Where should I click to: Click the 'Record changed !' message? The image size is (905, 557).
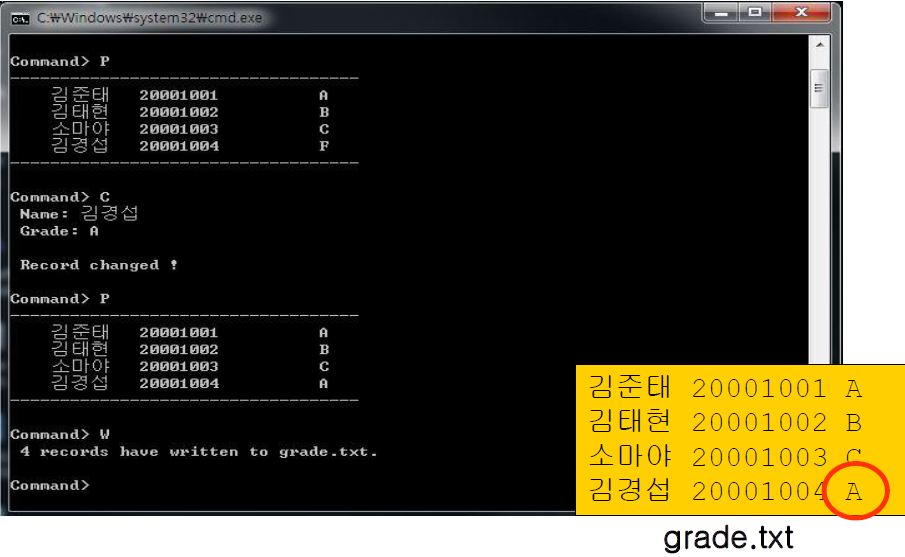(x=99, y=265)
